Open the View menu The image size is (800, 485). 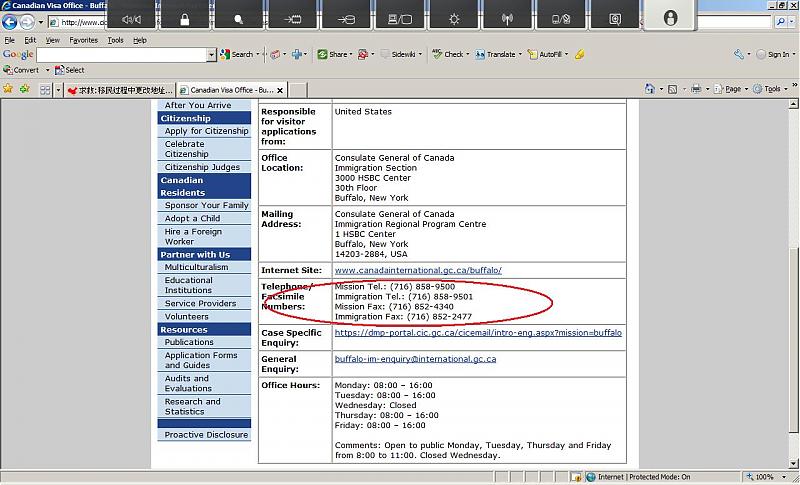(53, 40)
